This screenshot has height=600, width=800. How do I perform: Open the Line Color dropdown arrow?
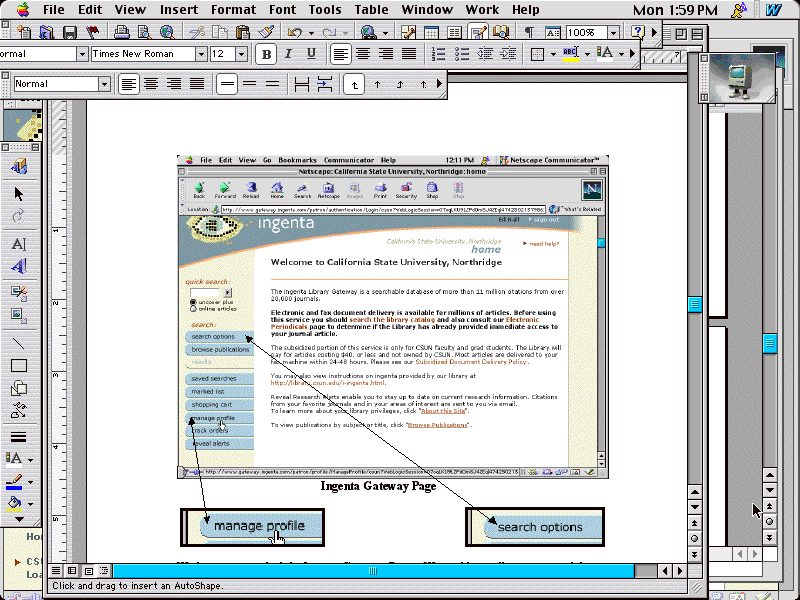[x=31, y=482]
